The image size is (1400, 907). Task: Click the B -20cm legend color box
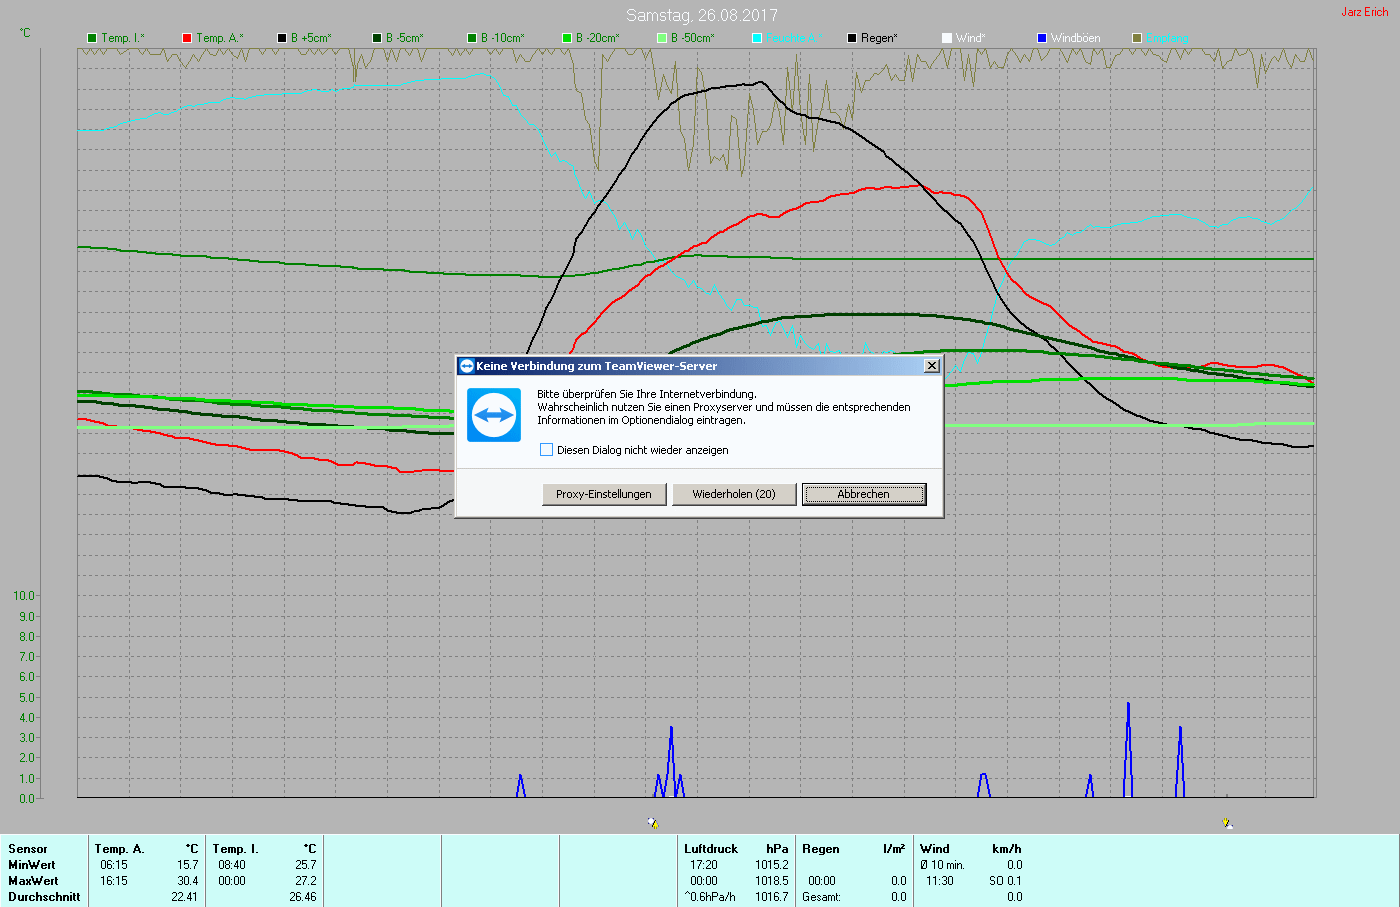coord(567,38)
